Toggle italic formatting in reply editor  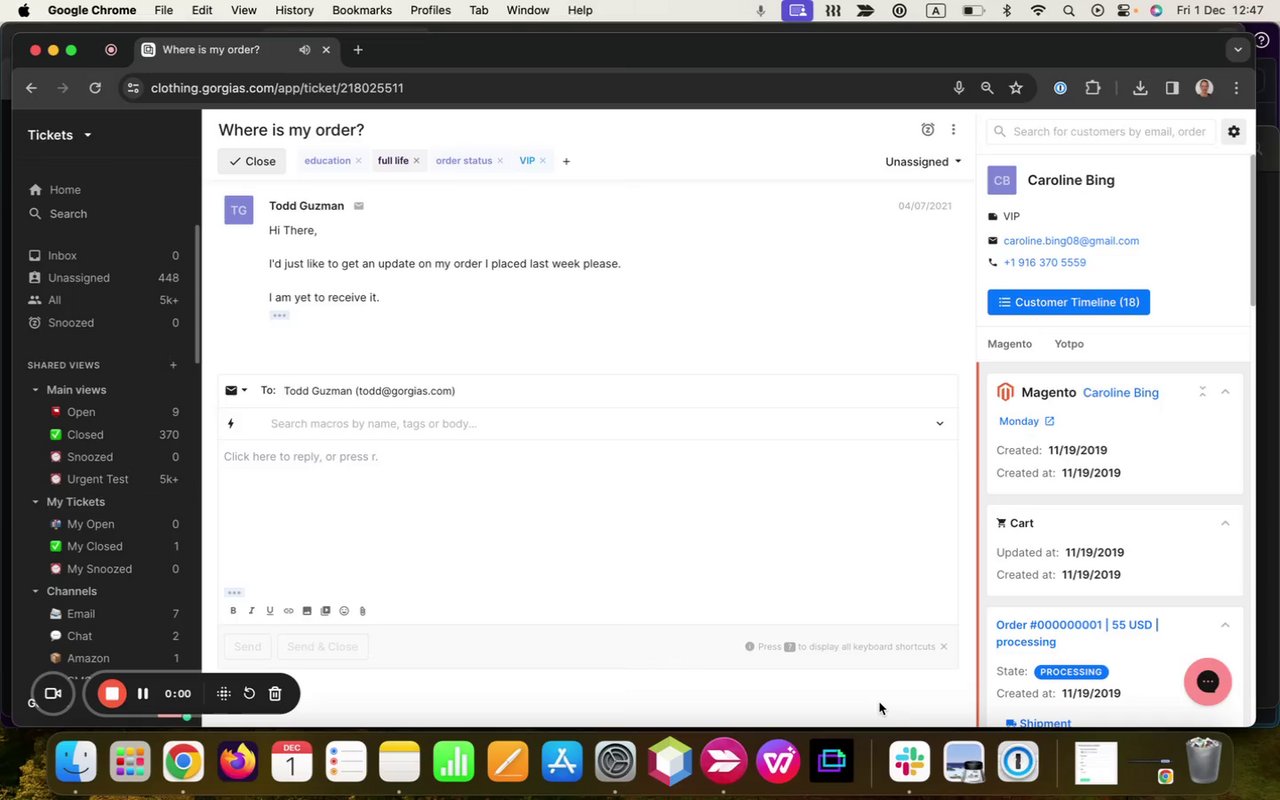251,611
